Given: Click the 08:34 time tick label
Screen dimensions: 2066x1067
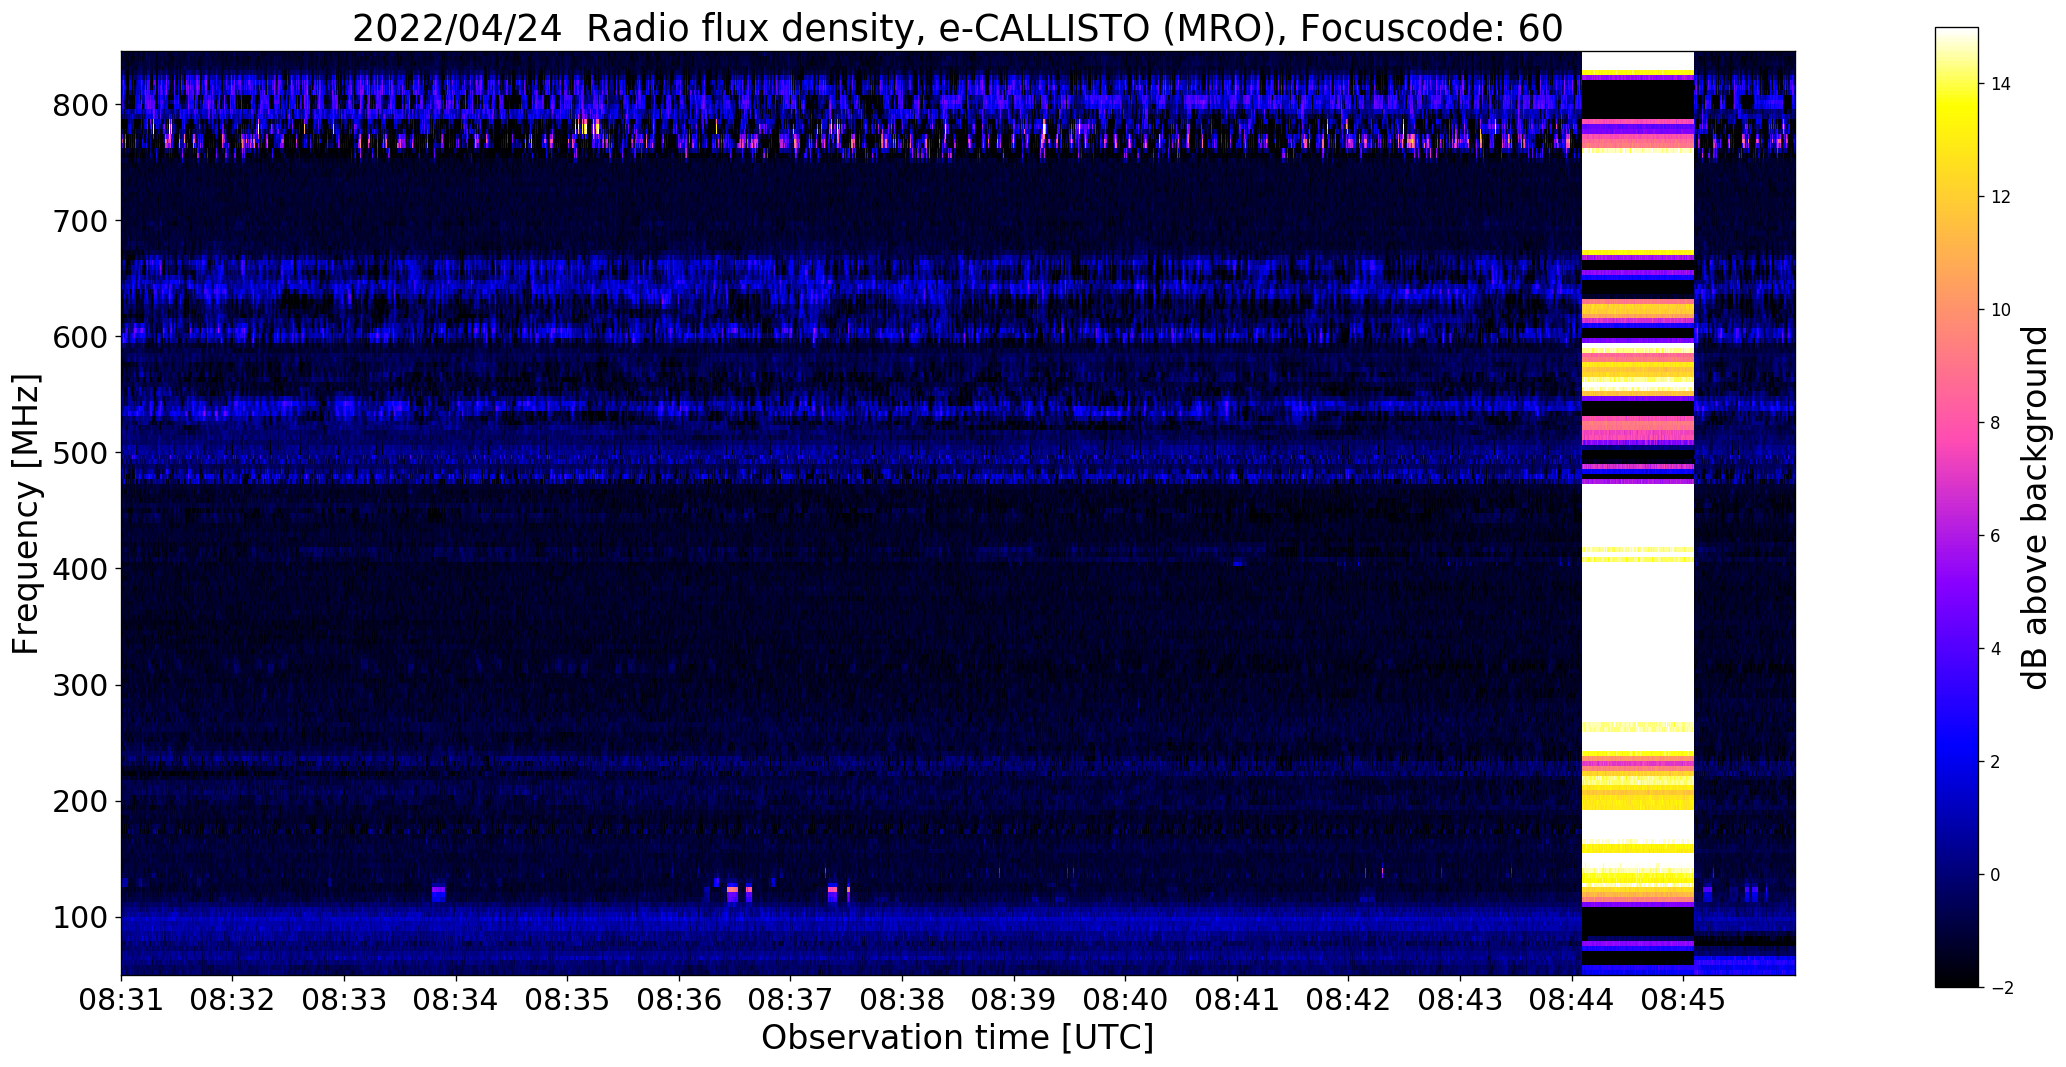Looking at the screenshot, I should [456, 999].
